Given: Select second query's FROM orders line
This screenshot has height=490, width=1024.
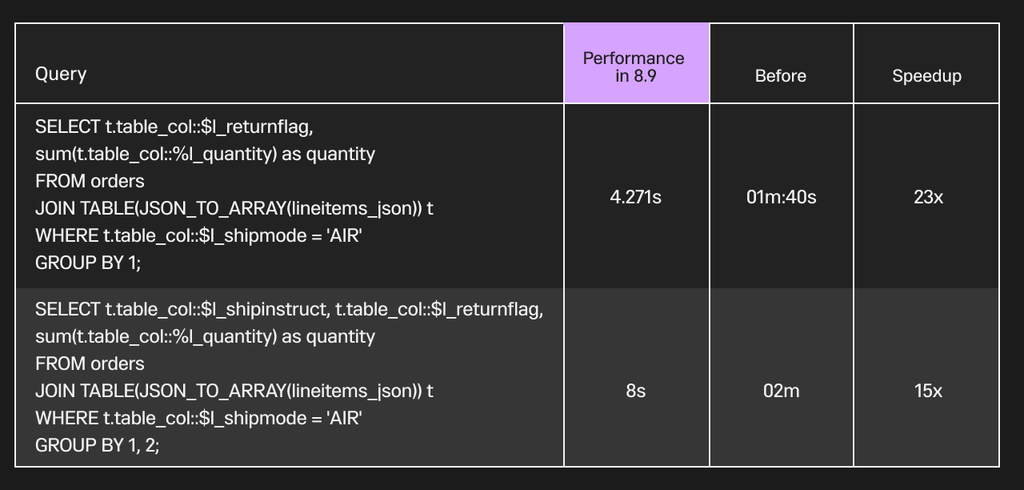Looking at the screenshot, I should pyautogui.click(x=90, y=363).
